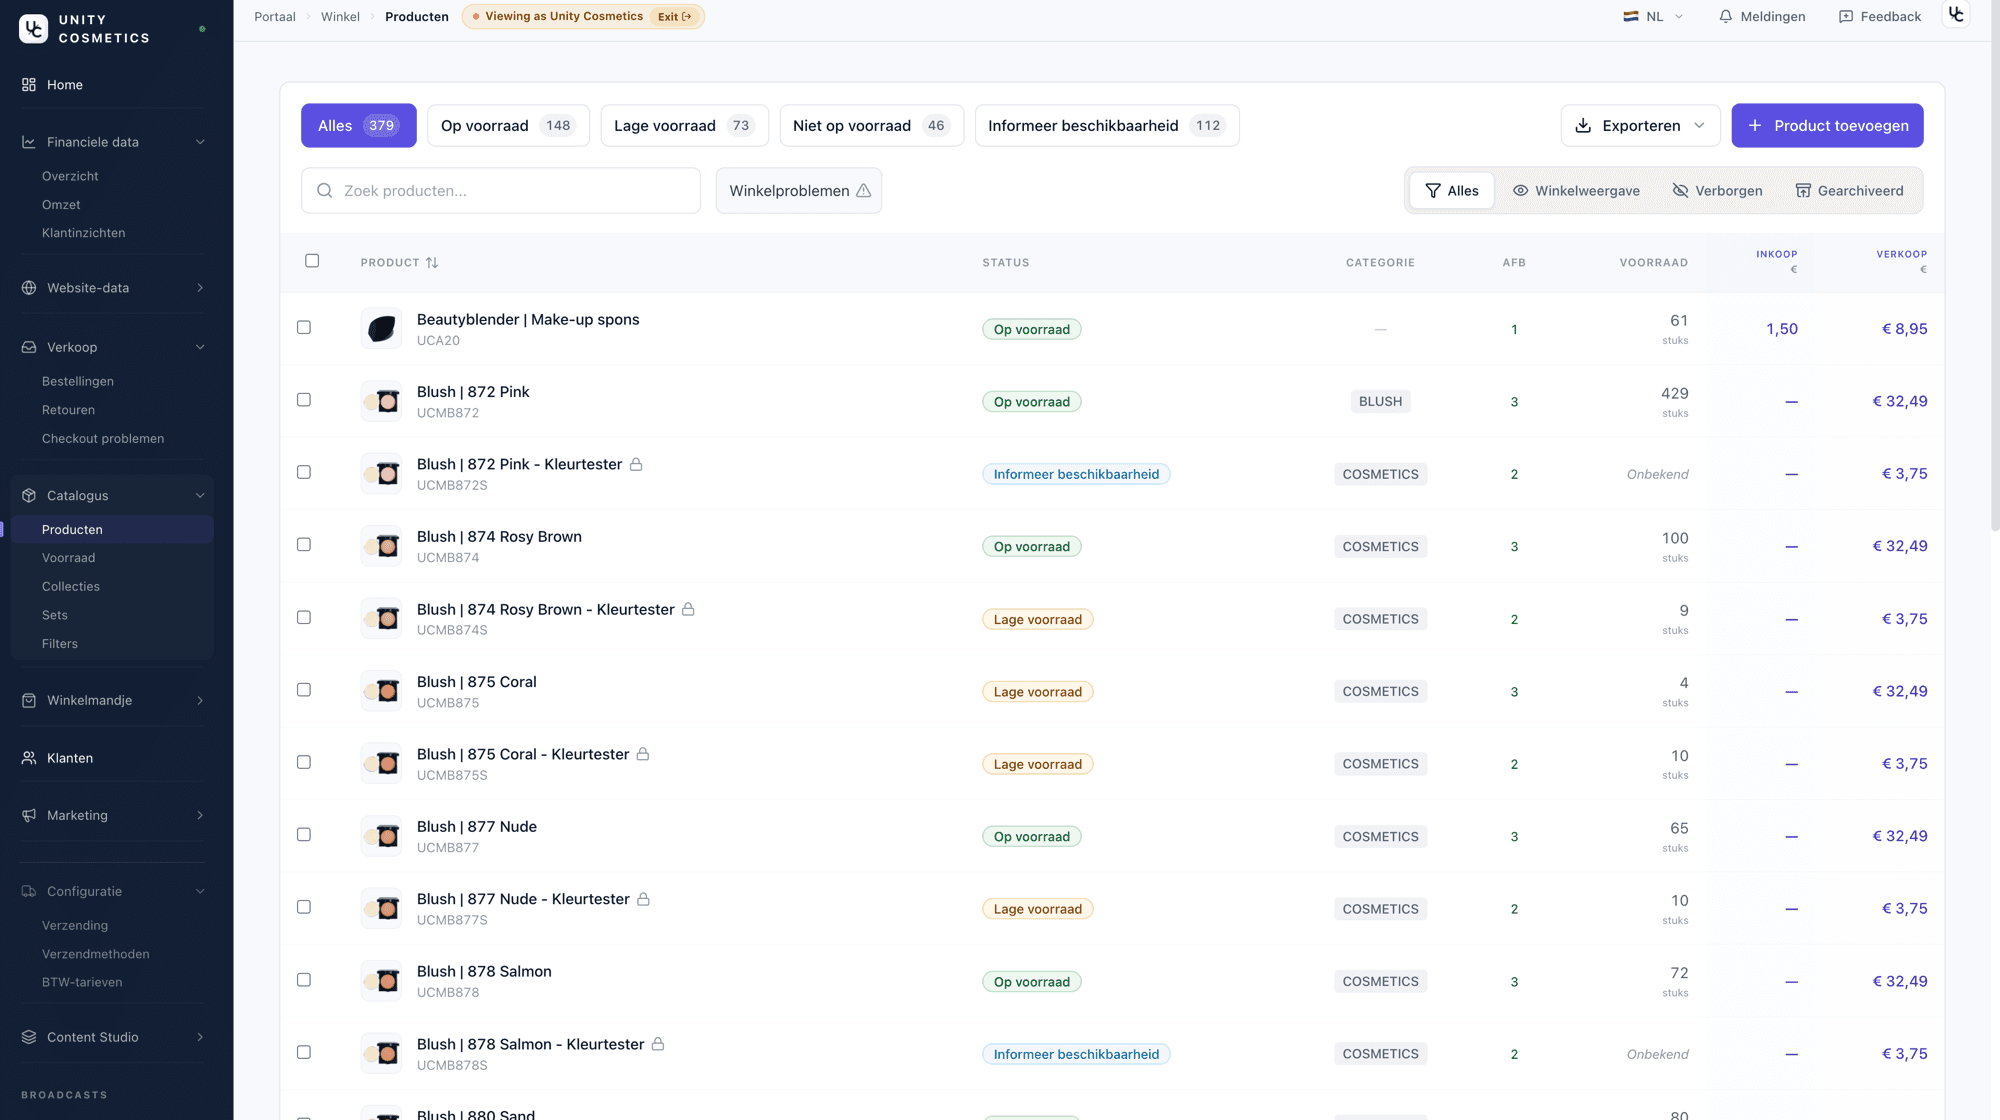Collapse the Financiele data section chevron
The height and width of the screenshot is (1120, 2000).
click(x=200, y=142)
